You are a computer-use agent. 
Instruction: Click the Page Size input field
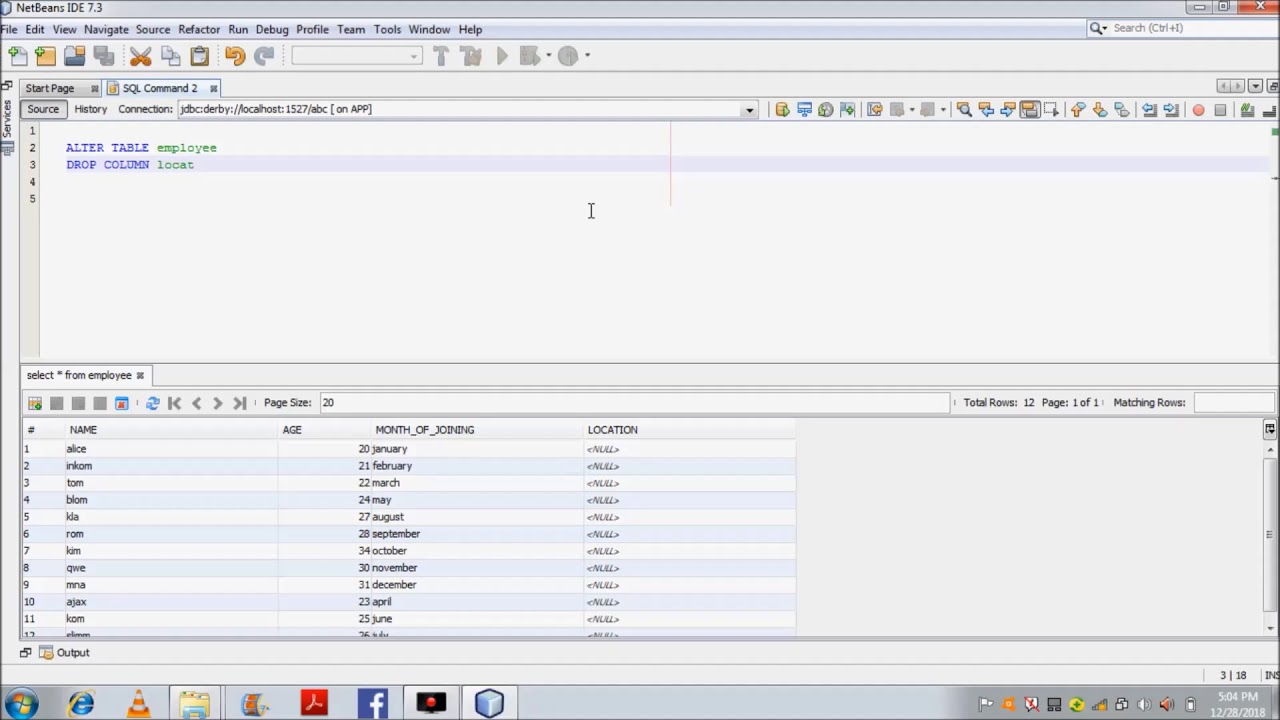tap(633, 403)
